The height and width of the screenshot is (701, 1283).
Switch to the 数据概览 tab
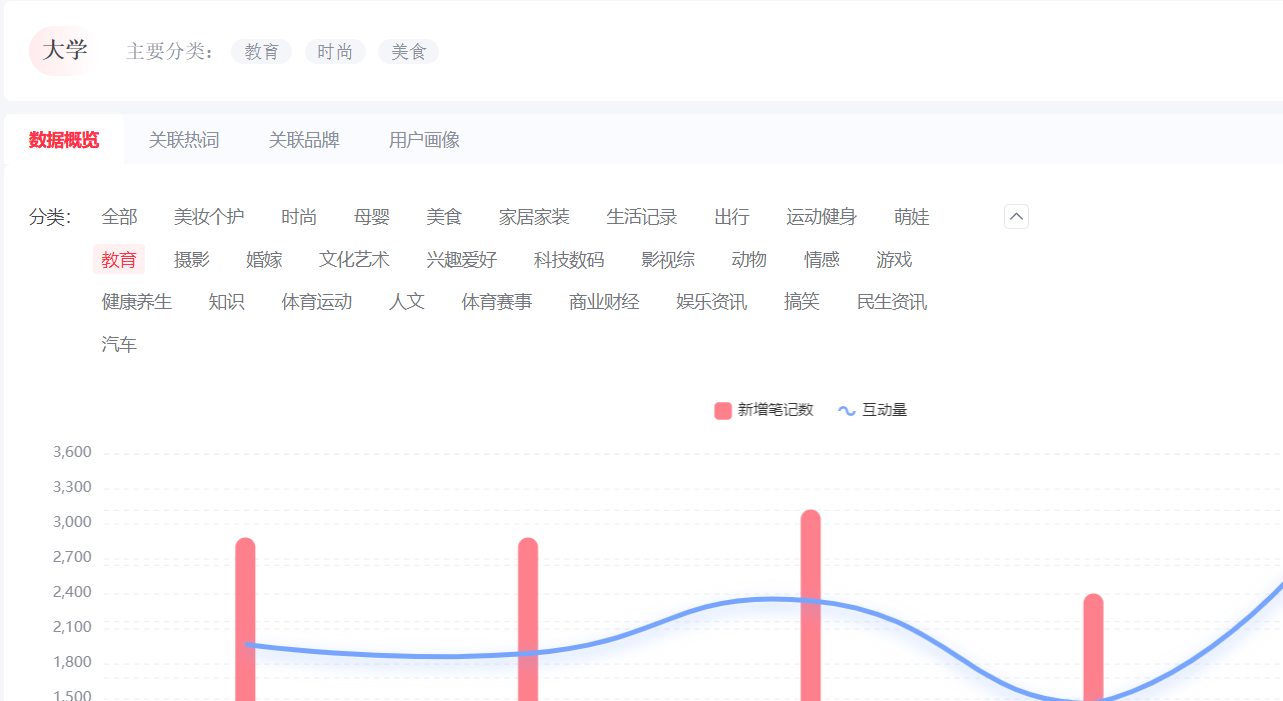(64, 140)
